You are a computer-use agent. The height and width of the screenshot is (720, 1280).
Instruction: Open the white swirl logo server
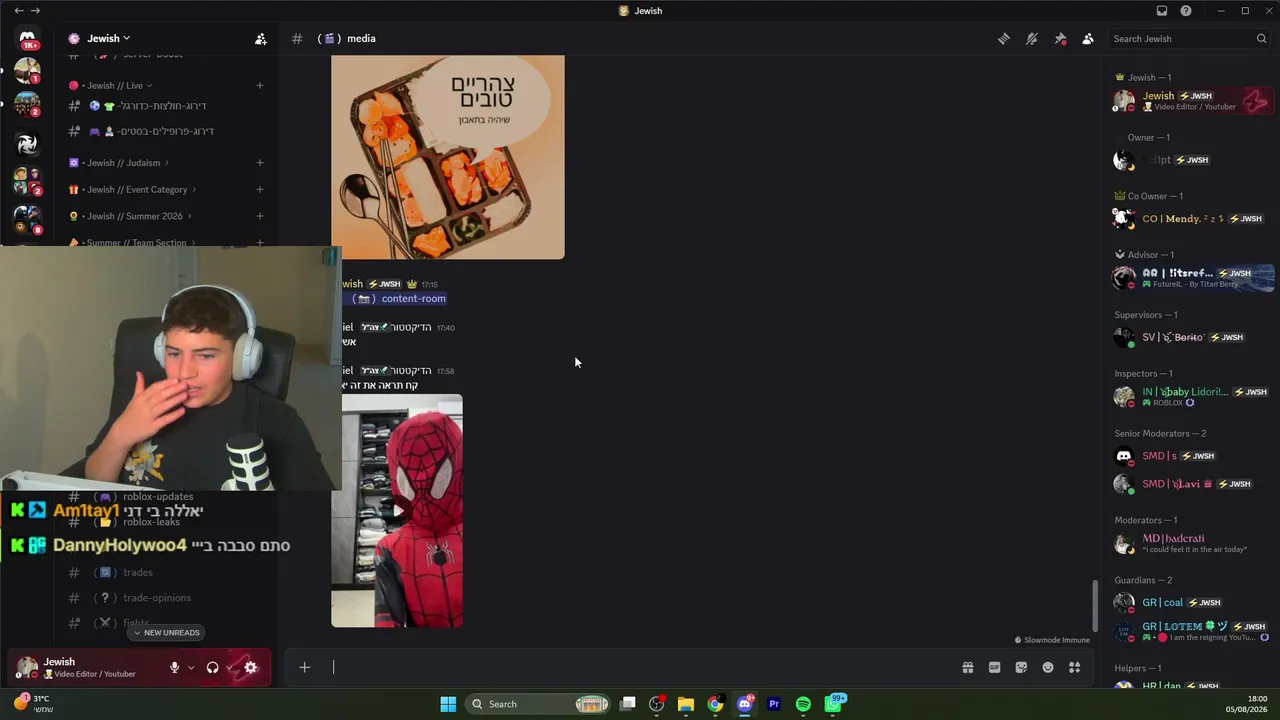click(x=27, y=144)
